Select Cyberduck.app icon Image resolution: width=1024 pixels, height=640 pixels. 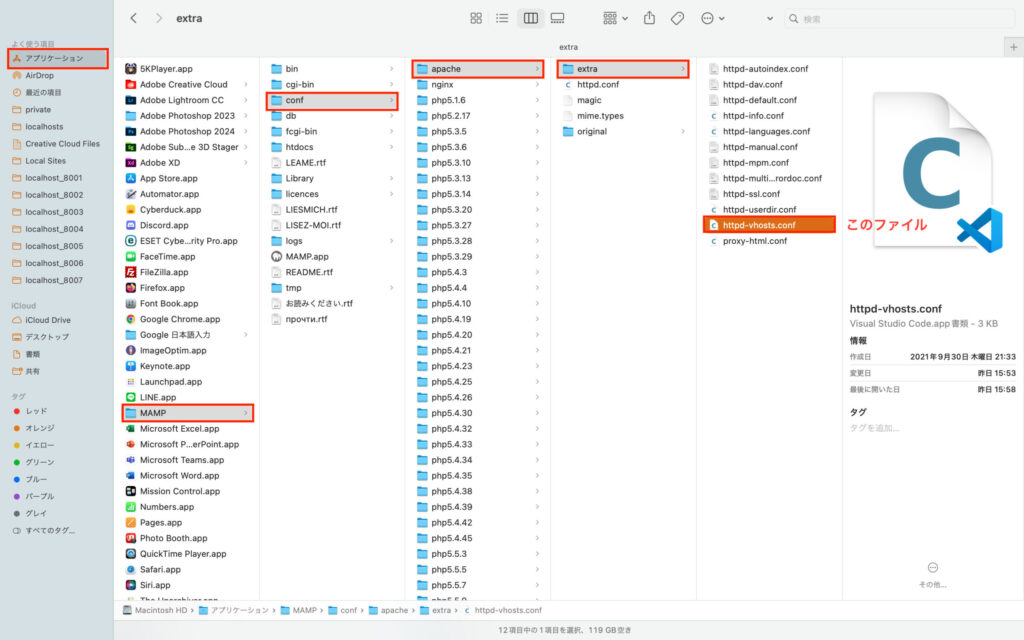[x=131, y=210]
